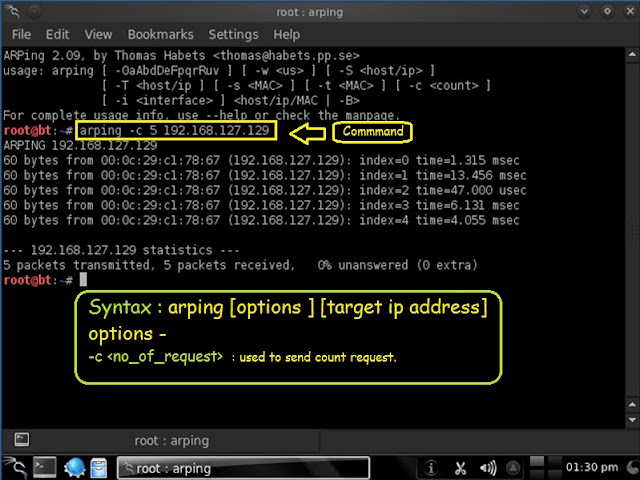Launch Konsole terminal from the panel
This screenshot has height=480, width=640.
44,468
